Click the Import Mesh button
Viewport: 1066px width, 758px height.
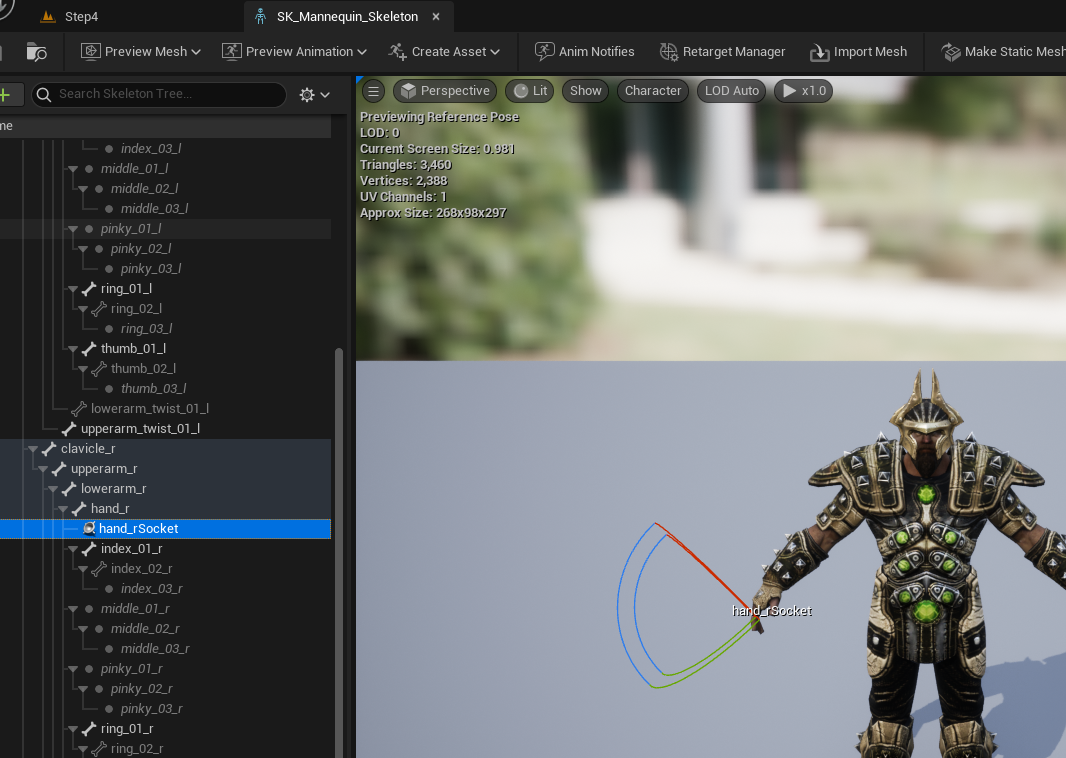pos(858,52)
